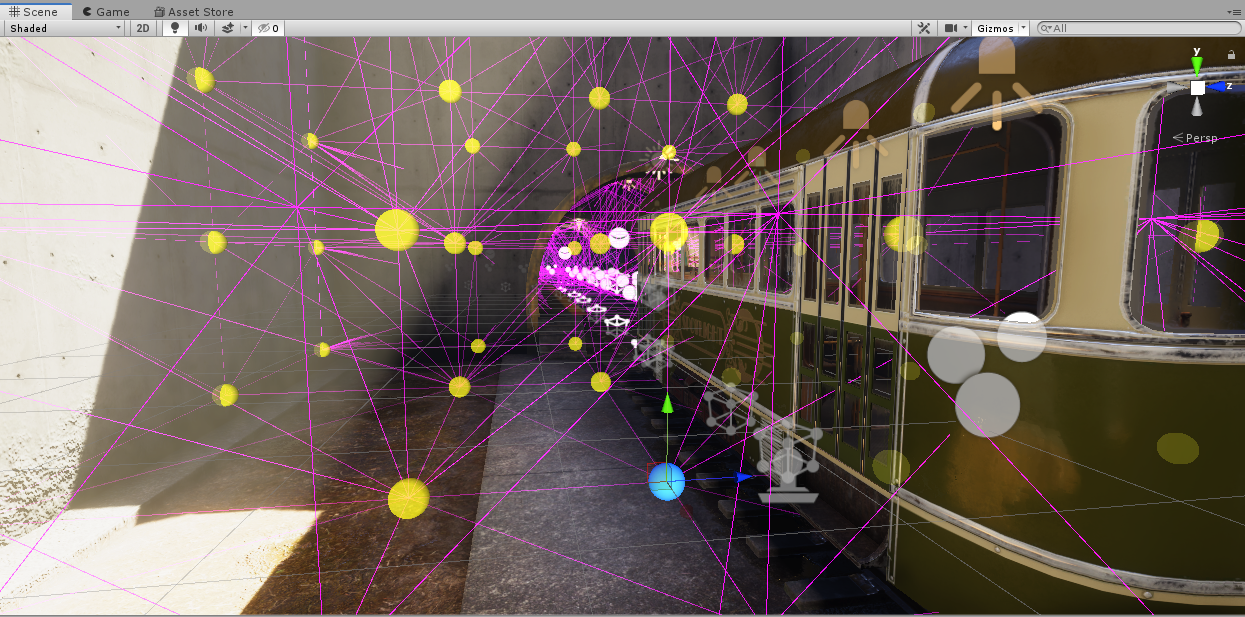The height and width of the screenshot is (617, 1245).
Task: Enable 2D view mode
Action: point(143,28)
